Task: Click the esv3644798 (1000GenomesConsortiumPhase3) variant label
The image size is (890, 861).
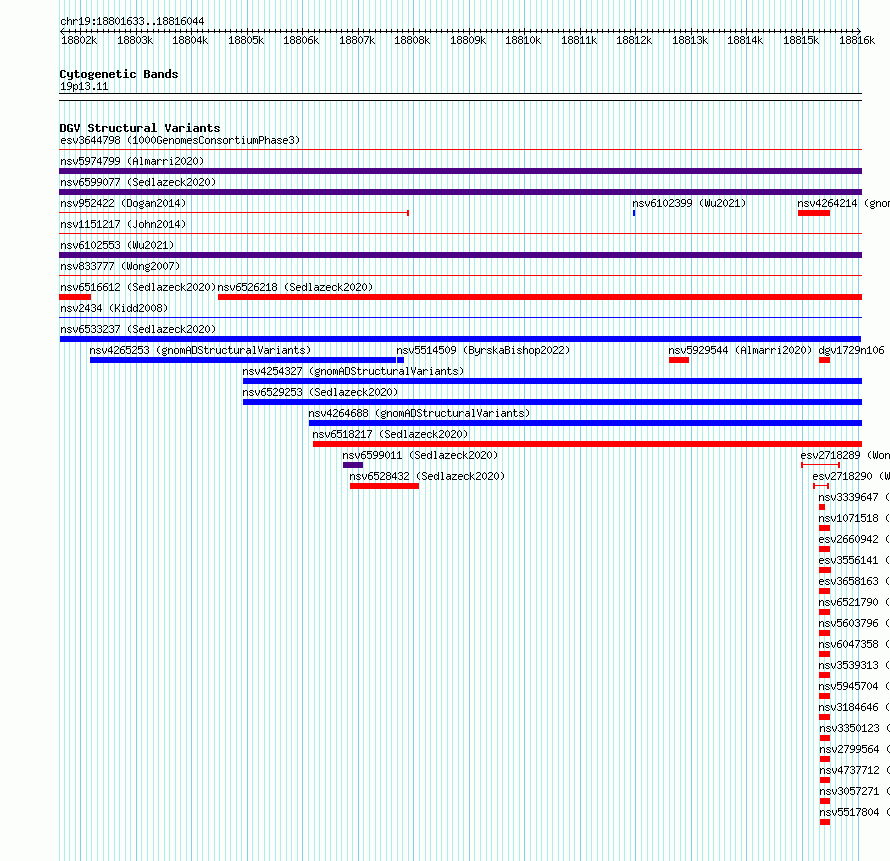Action: pyautogui.click(x=180, y=140)
